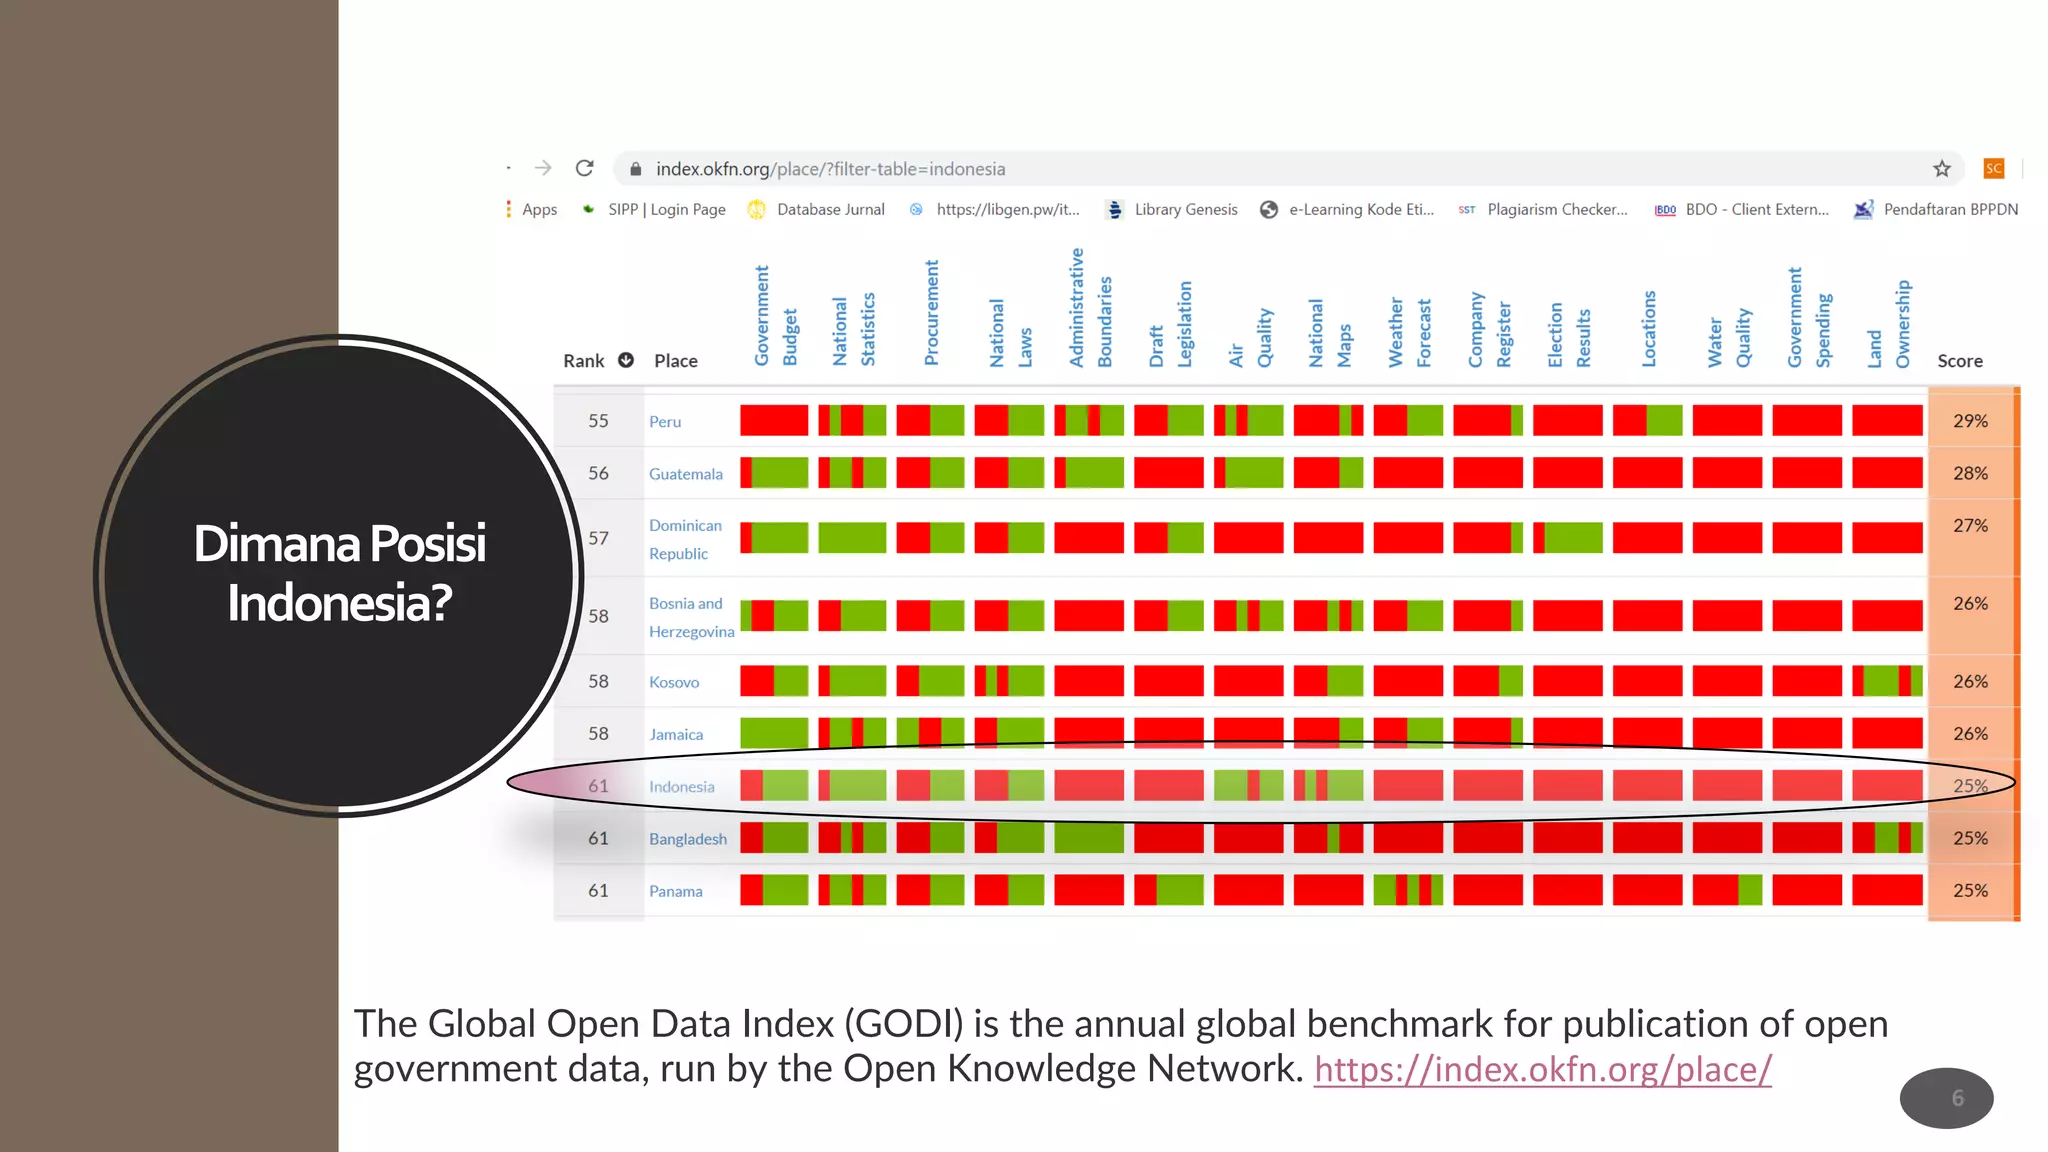
Task: Open the Bangladesh country link
Action: point(688,839)
